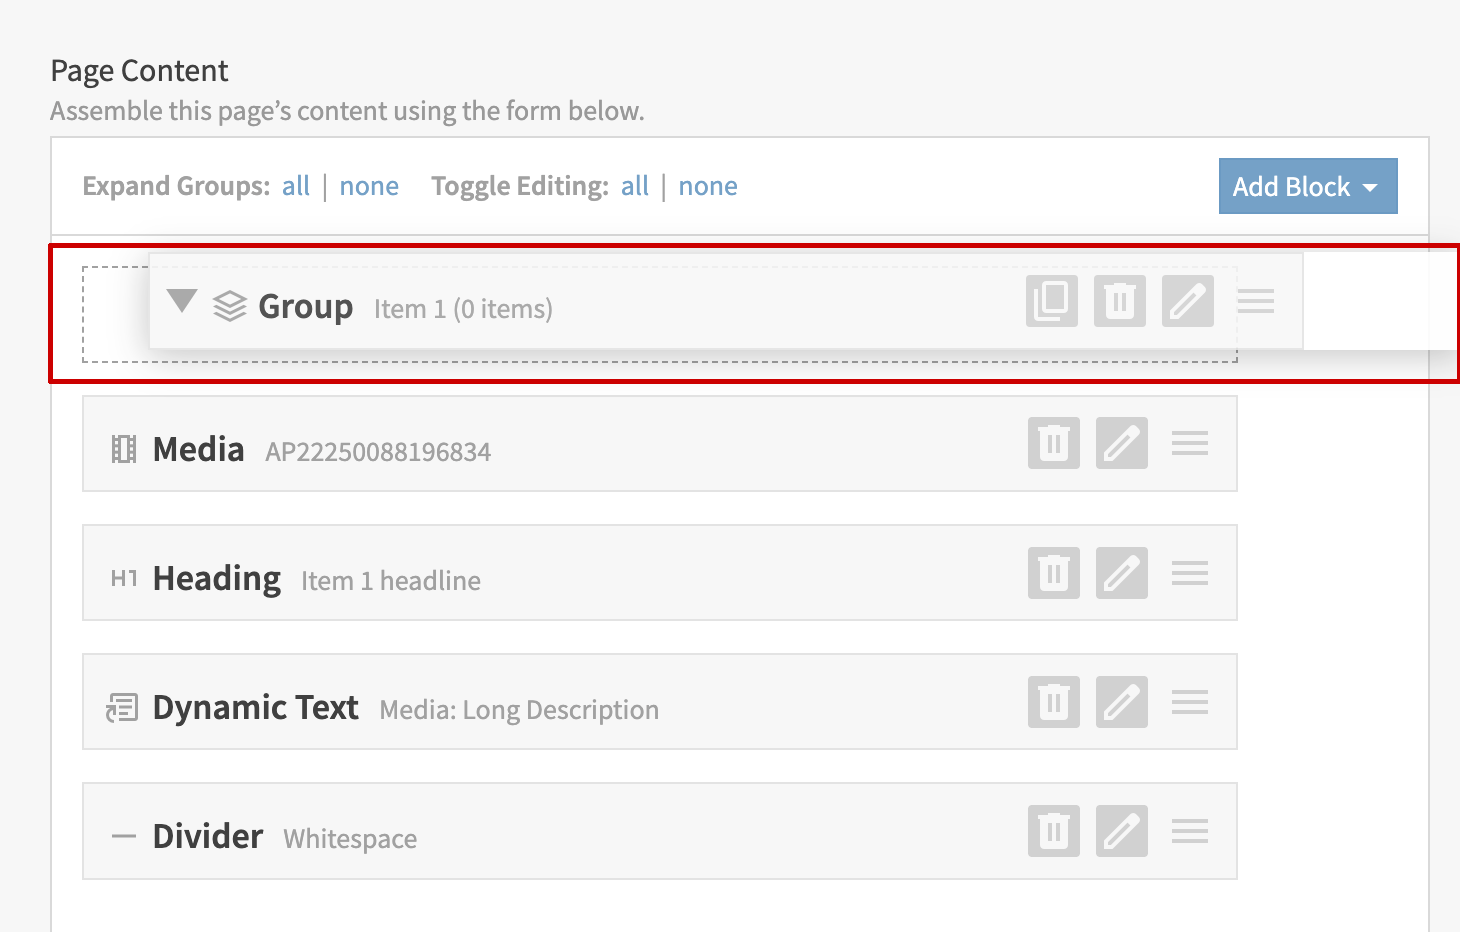Collapse groups with Expand Groups none

pyautogui.click(x=369, y=187)
